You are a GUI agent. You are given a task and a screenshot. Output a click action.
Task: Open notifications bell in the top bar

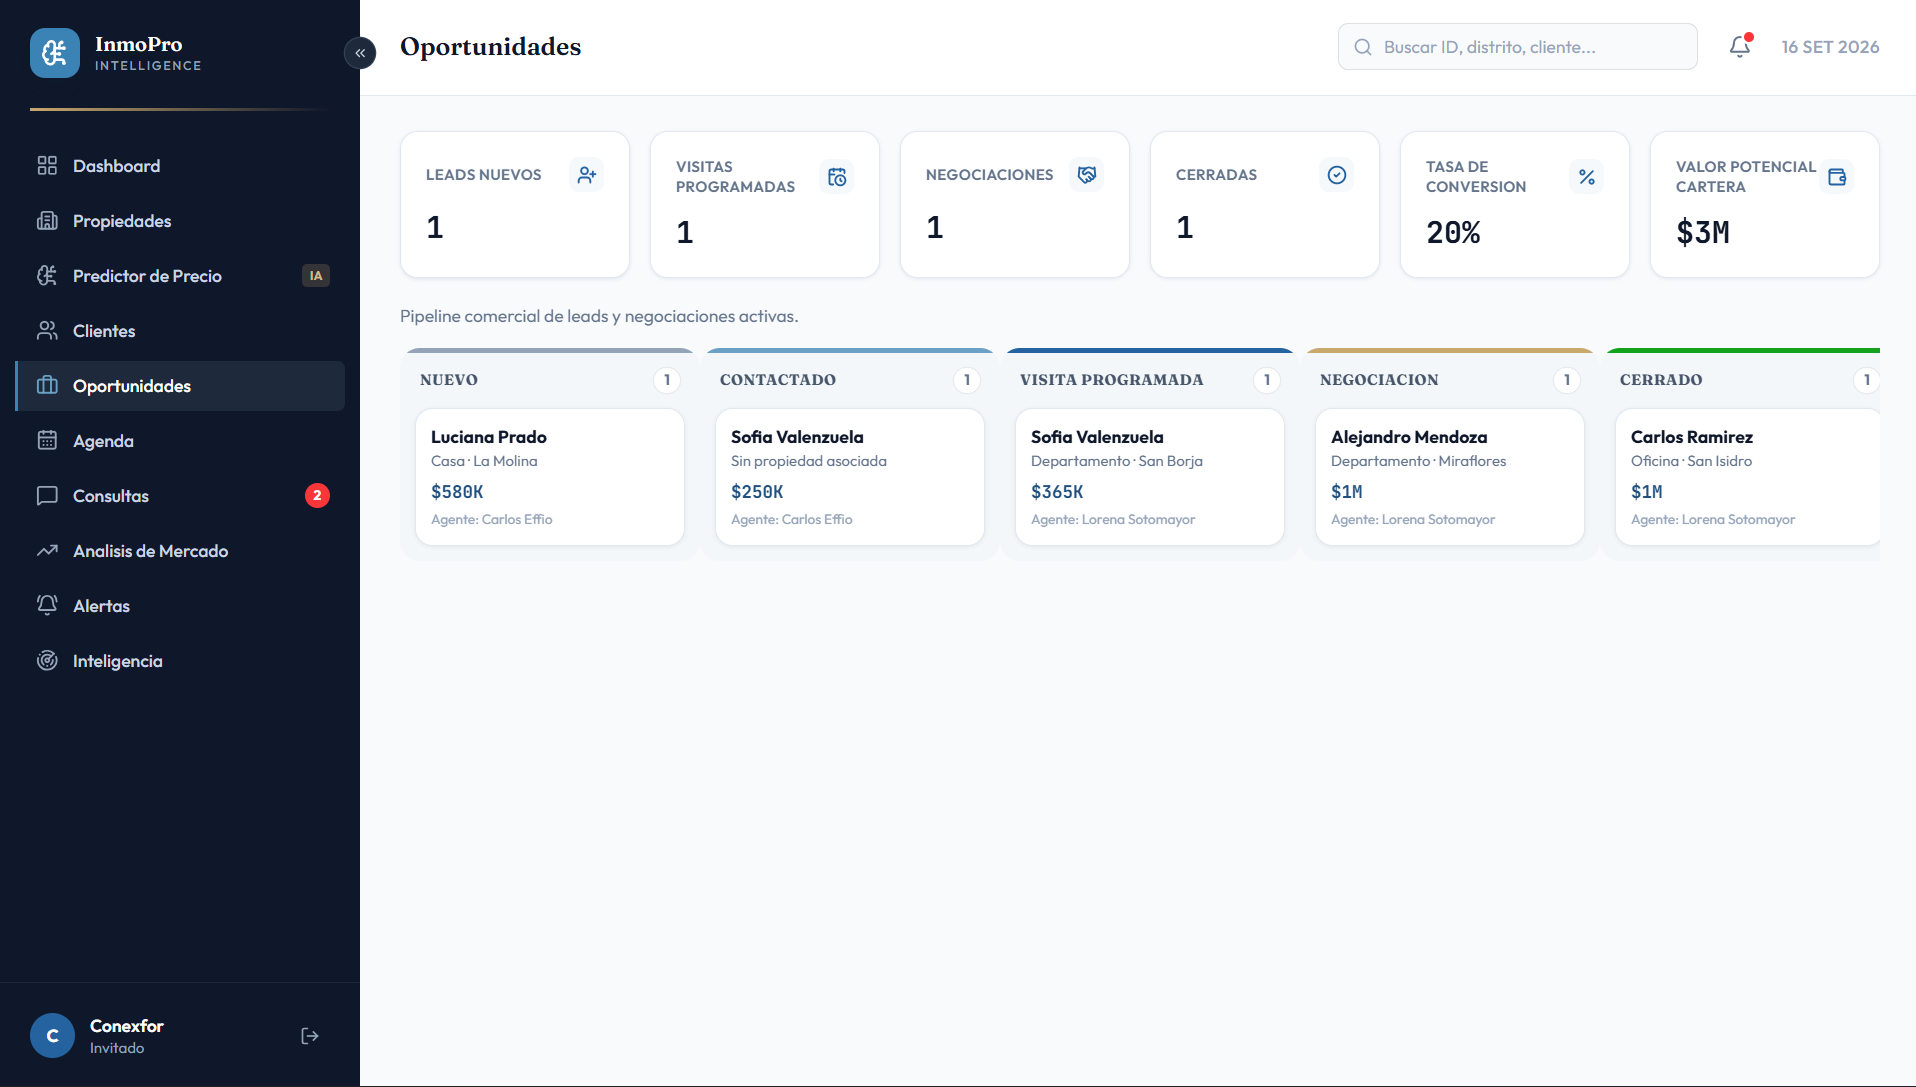coord(1740,46)
